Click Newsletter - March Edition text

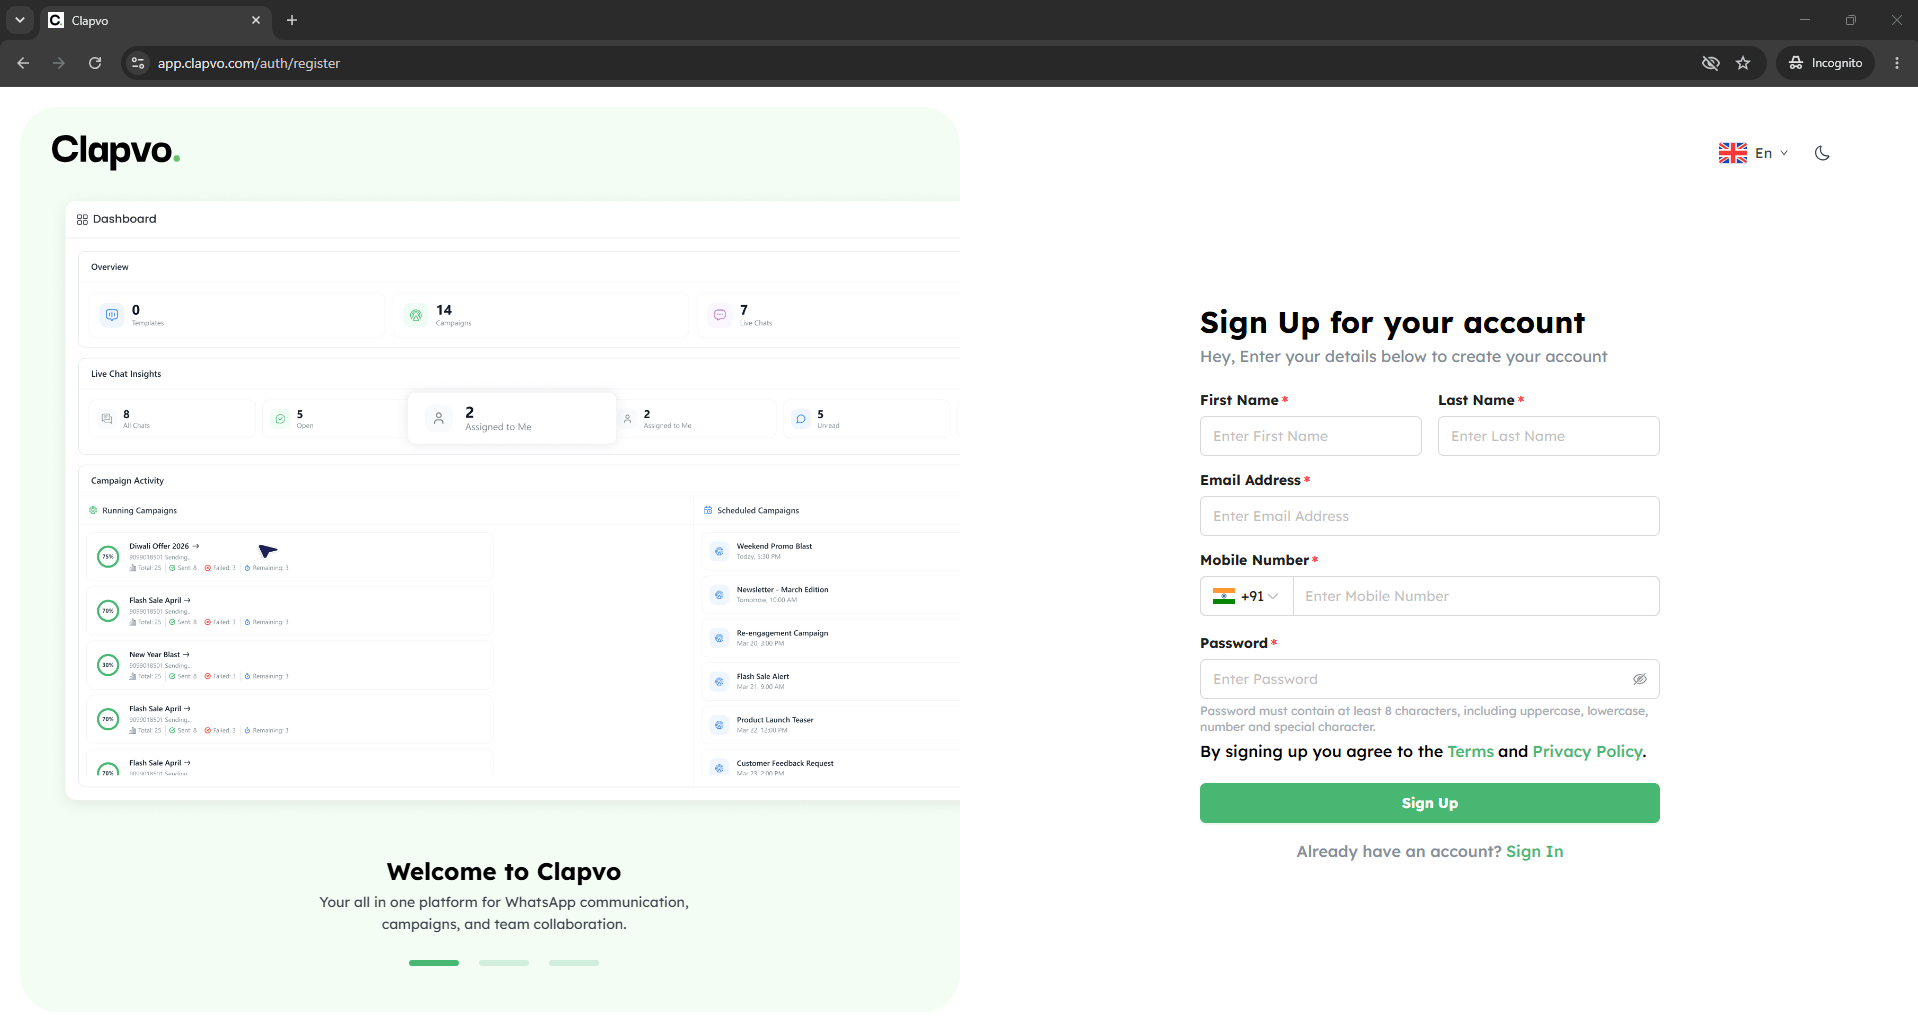coord(782,589)
